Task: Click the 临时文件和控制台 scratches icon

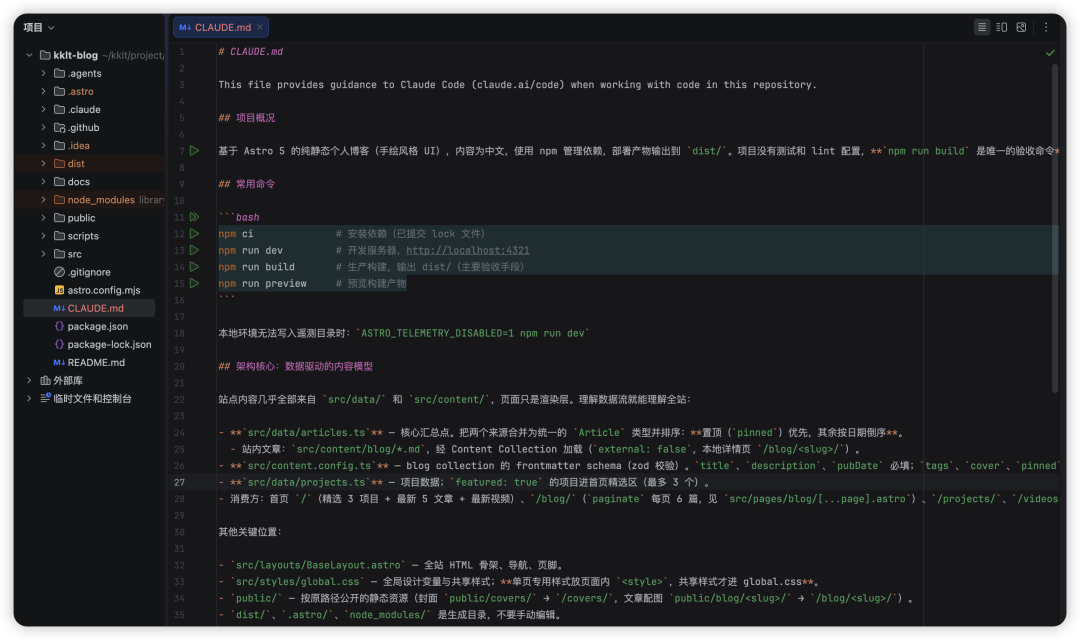Action: tap(45, 398)
